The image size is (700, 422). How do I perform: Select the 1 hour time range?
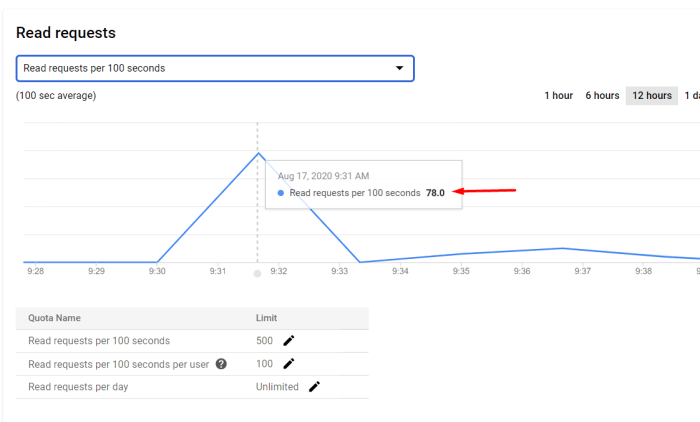tap(558, 96)
